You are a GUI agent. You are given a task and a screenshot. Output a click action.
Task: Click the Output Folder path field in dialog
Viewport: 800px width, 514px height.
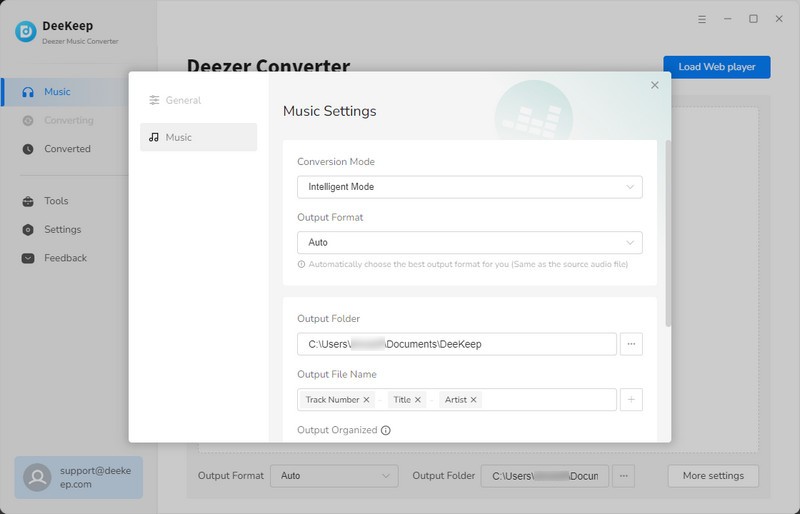click(457, 344)
